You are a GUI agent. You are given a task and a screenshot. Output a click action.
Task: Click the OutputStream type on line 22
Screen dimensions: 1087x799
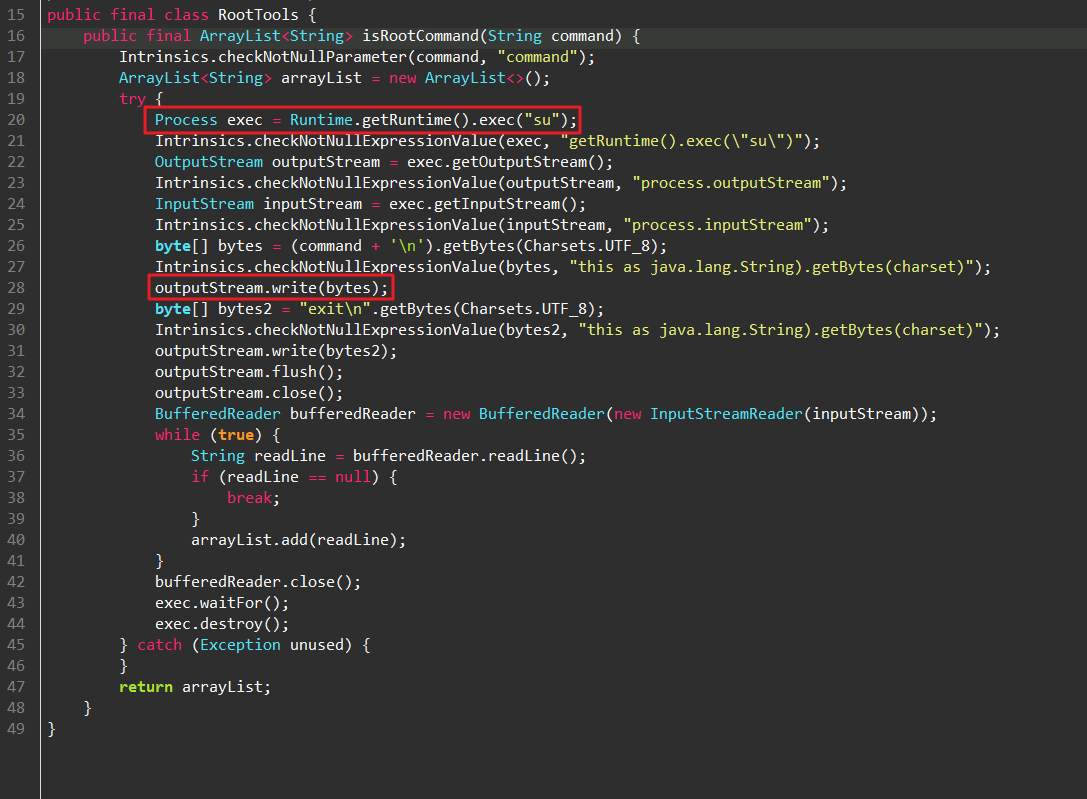click(209, 161)
